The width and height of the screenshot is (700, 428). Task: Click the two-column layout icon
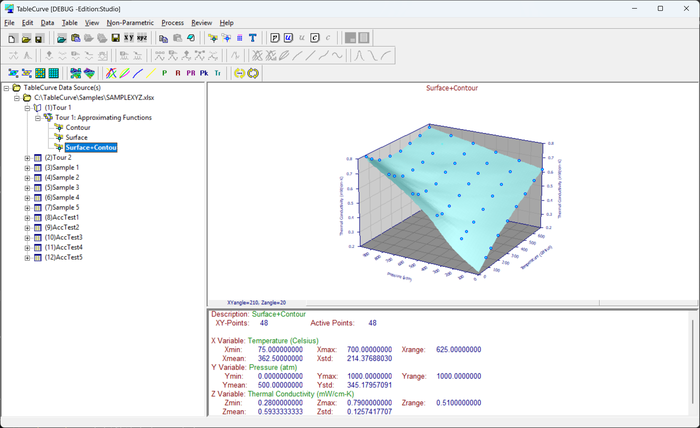point(364,38)
